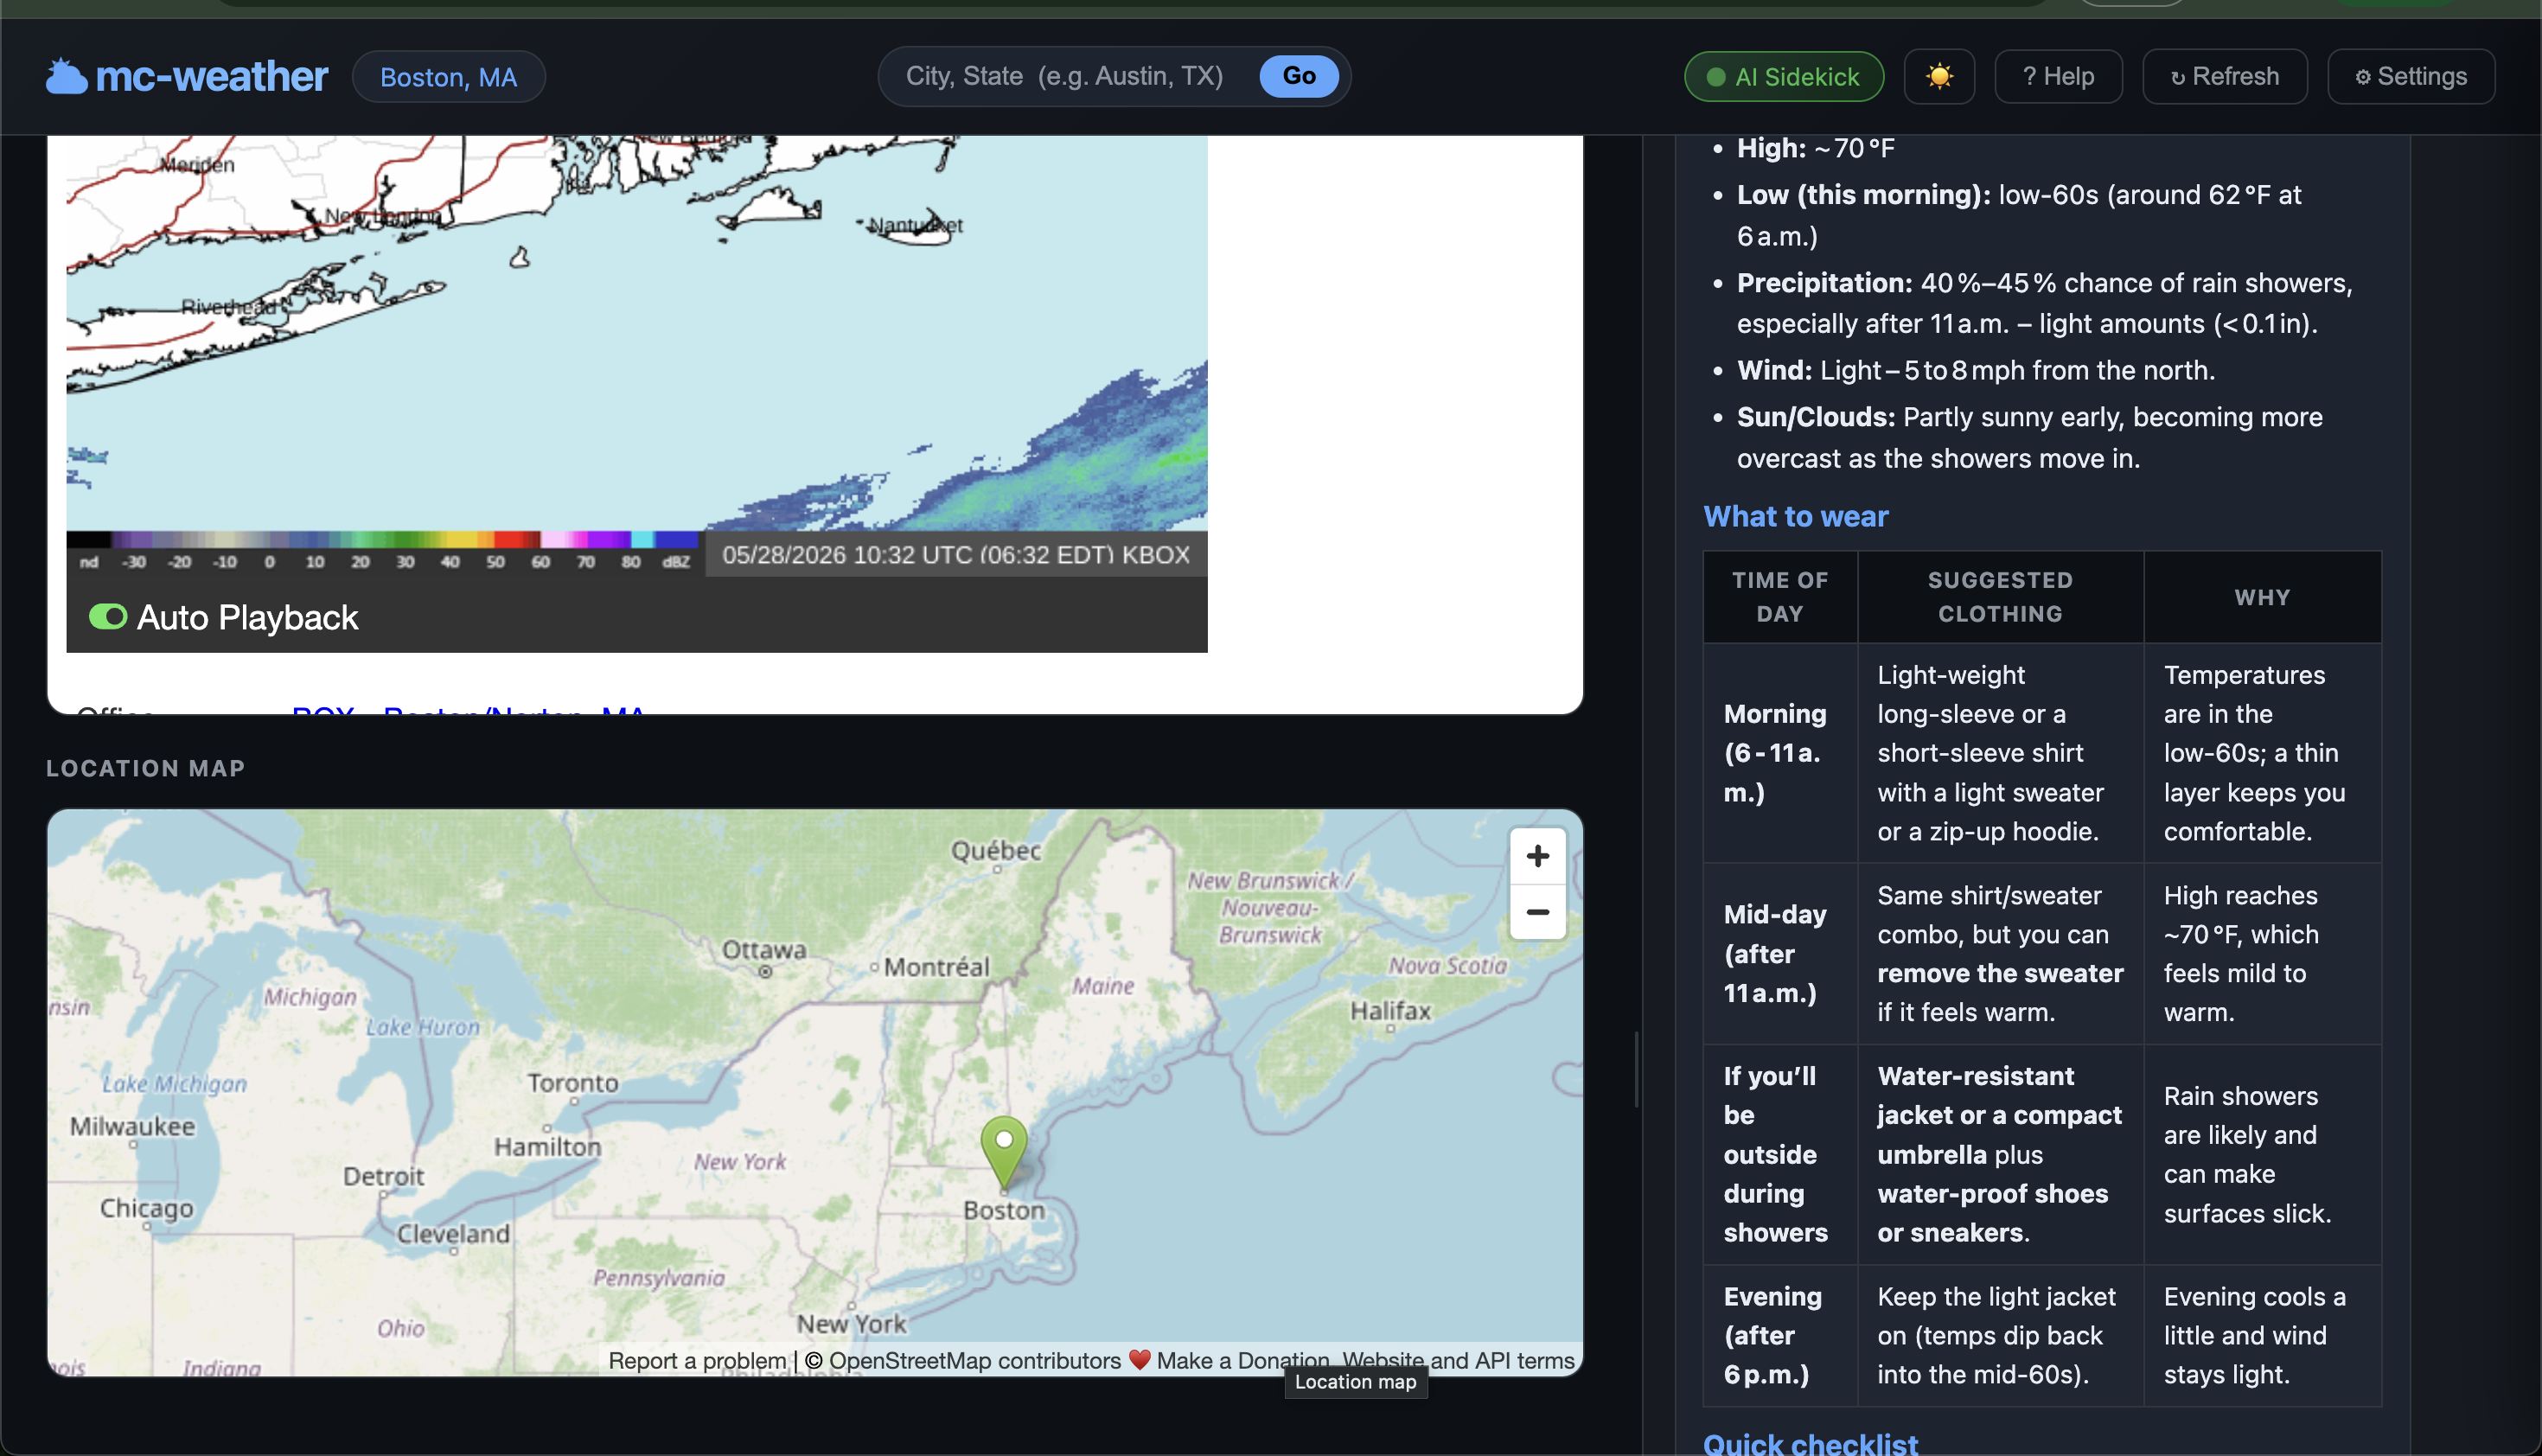Viewport: 2542px width, 1456px height.
Task: Open Settings
Action: (2410, 77)
